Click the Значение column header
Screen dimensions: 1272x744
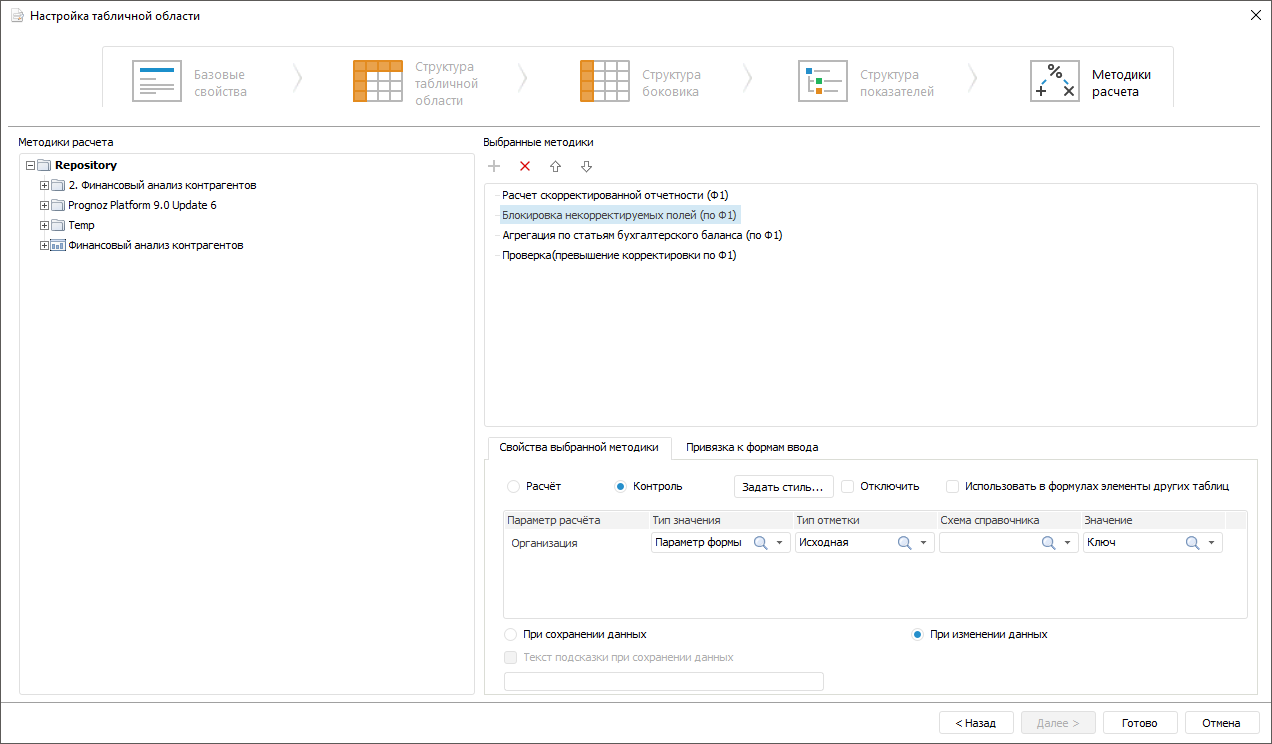[1152, 520]
